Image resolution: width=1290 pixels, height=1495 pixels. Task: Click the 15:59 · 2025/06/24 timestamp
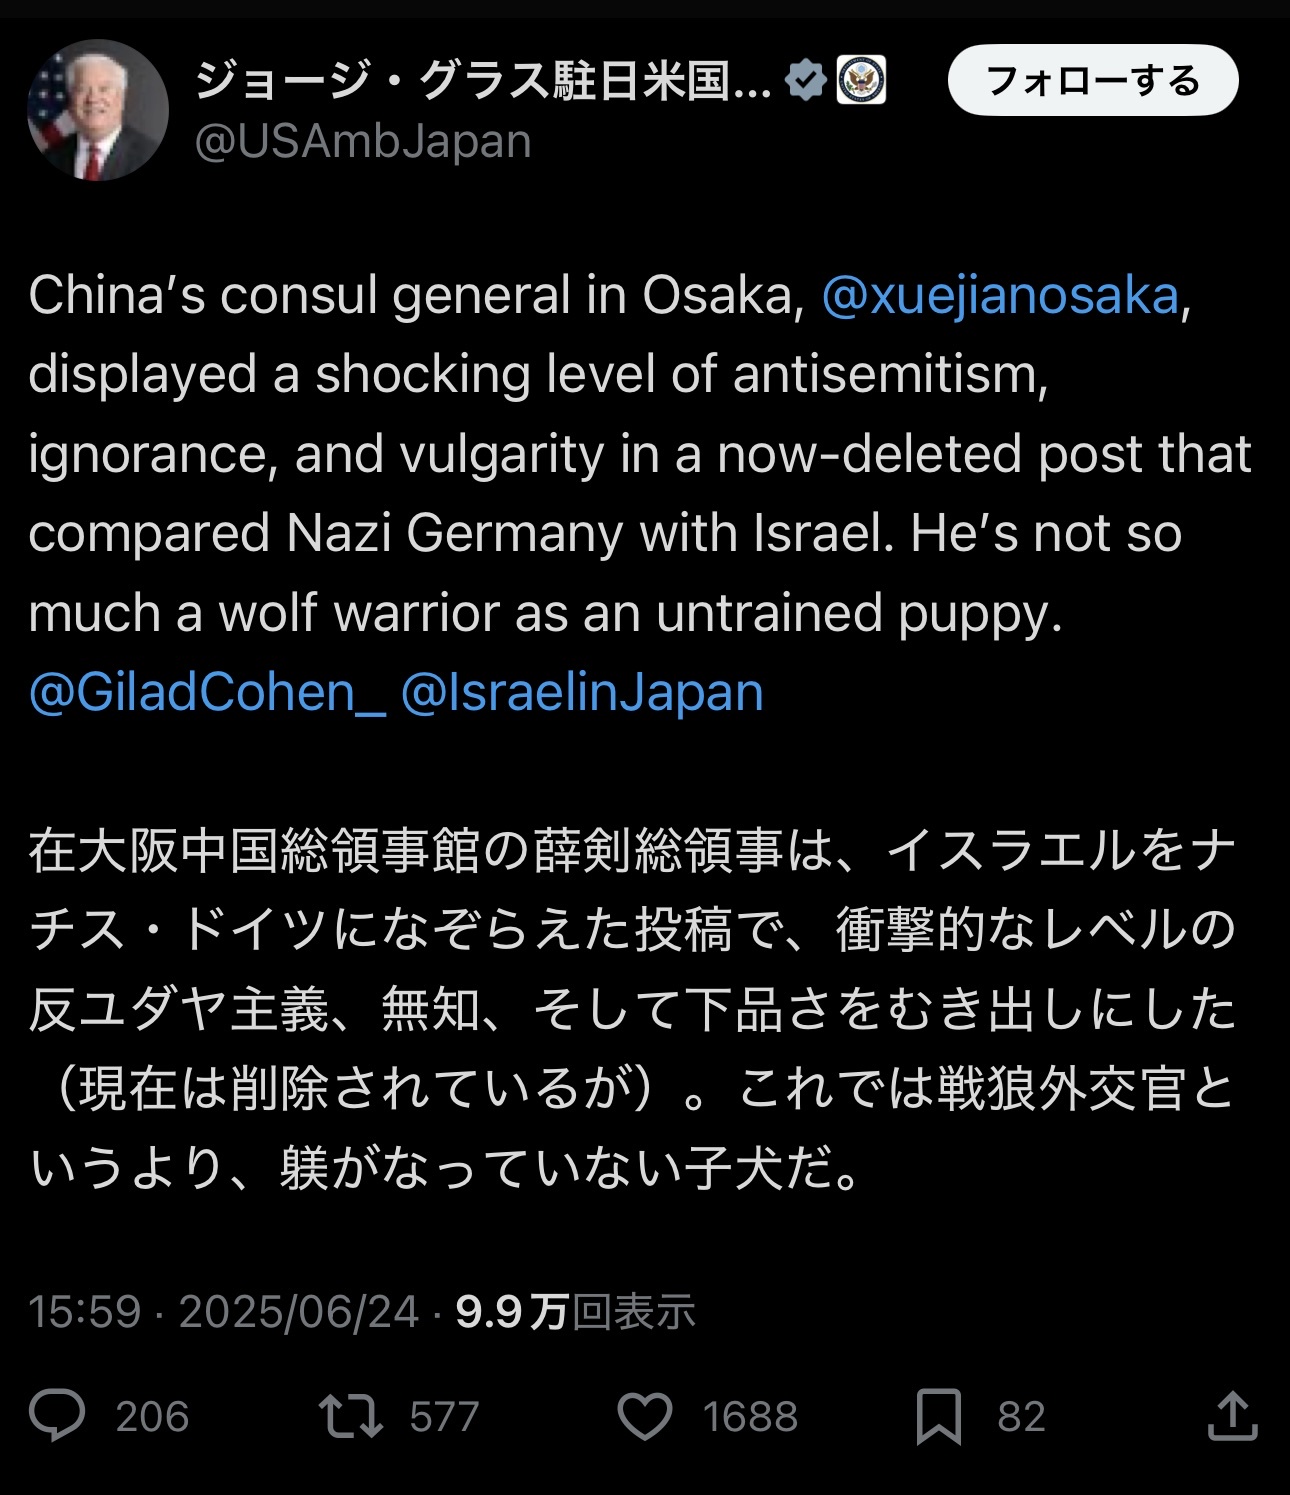click(x=223, y=1311)
